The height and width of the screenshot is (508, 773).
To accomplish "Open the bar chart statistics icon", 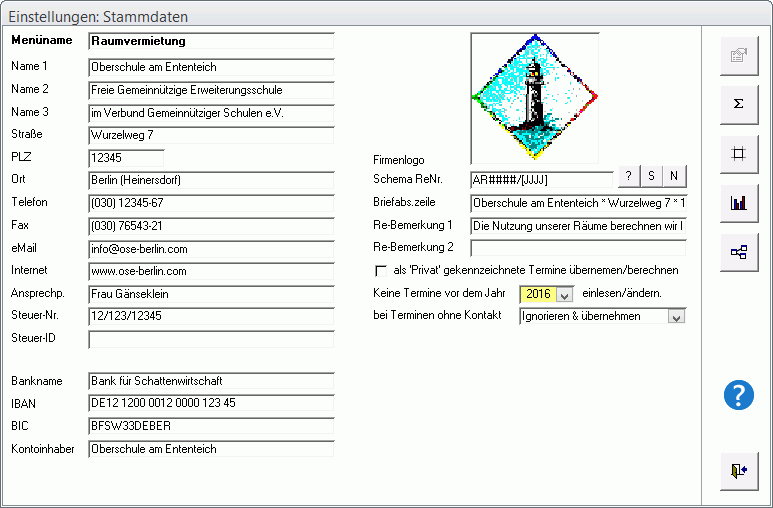I will pyautogui.click(x=739, y=202).
